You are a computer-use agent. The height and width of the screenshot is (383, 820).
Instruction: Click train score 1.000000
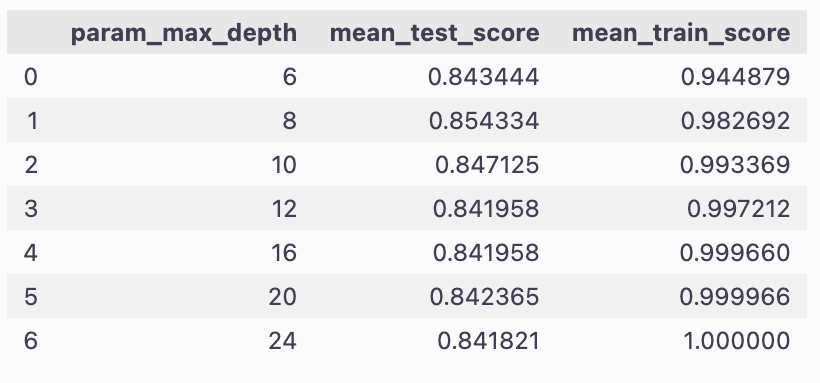tap(737, 341)
